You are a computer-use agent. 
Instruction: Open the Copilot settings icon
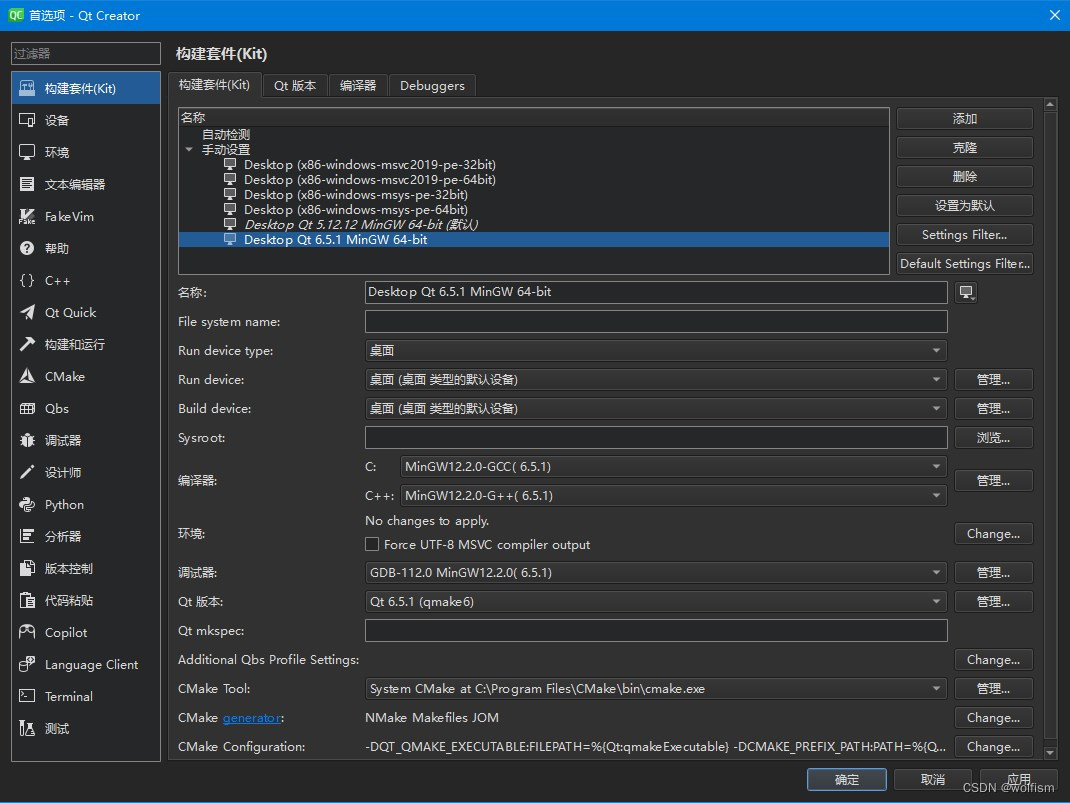(x=27, y=632)
